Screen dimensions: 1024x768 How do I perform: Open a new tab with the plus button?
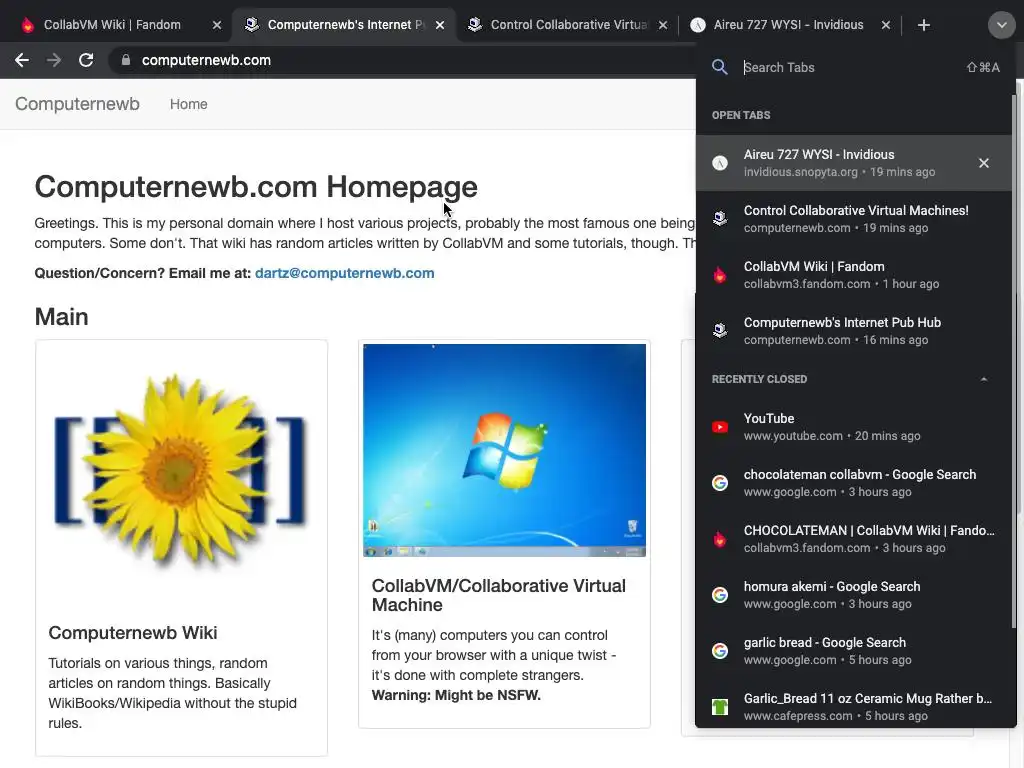[x=923, y=25]
